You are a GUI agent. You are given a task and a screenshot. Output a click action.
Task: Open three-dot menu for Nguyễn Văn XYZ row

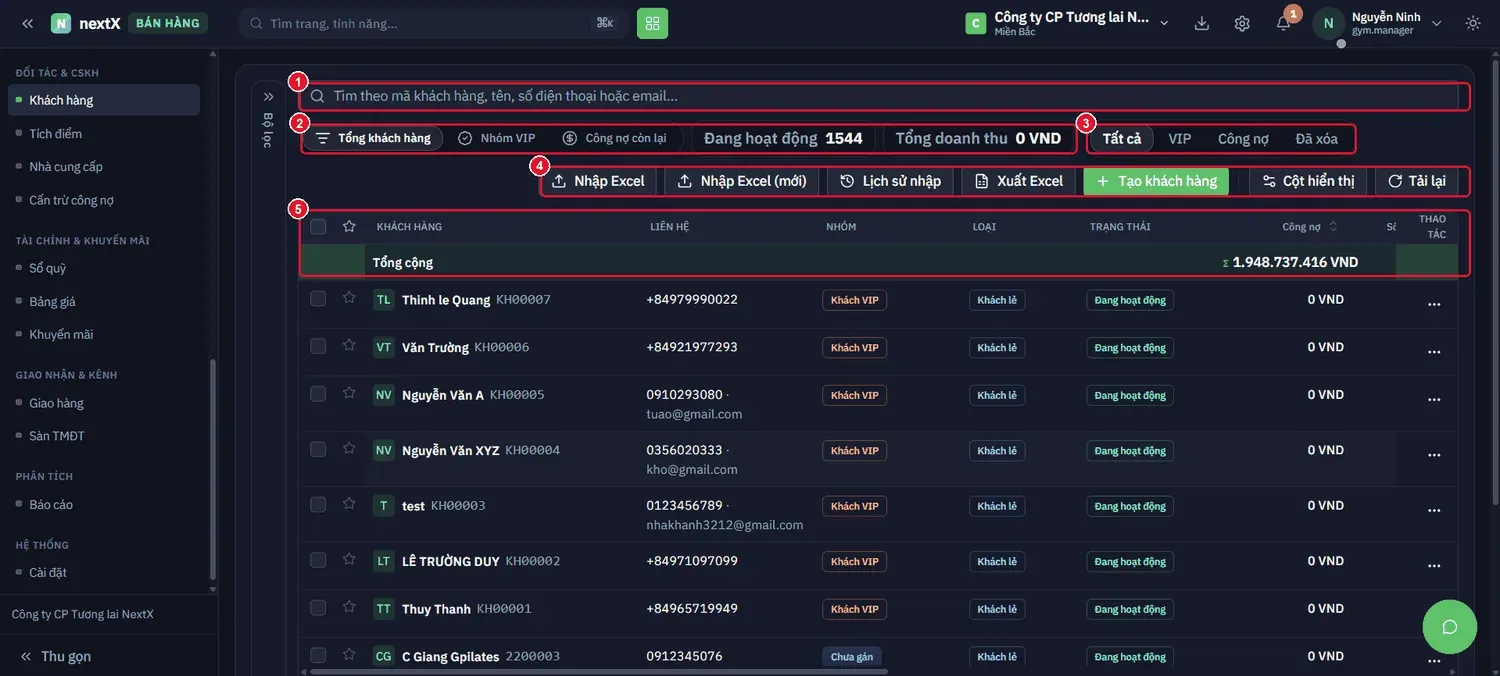[1434, 453]
